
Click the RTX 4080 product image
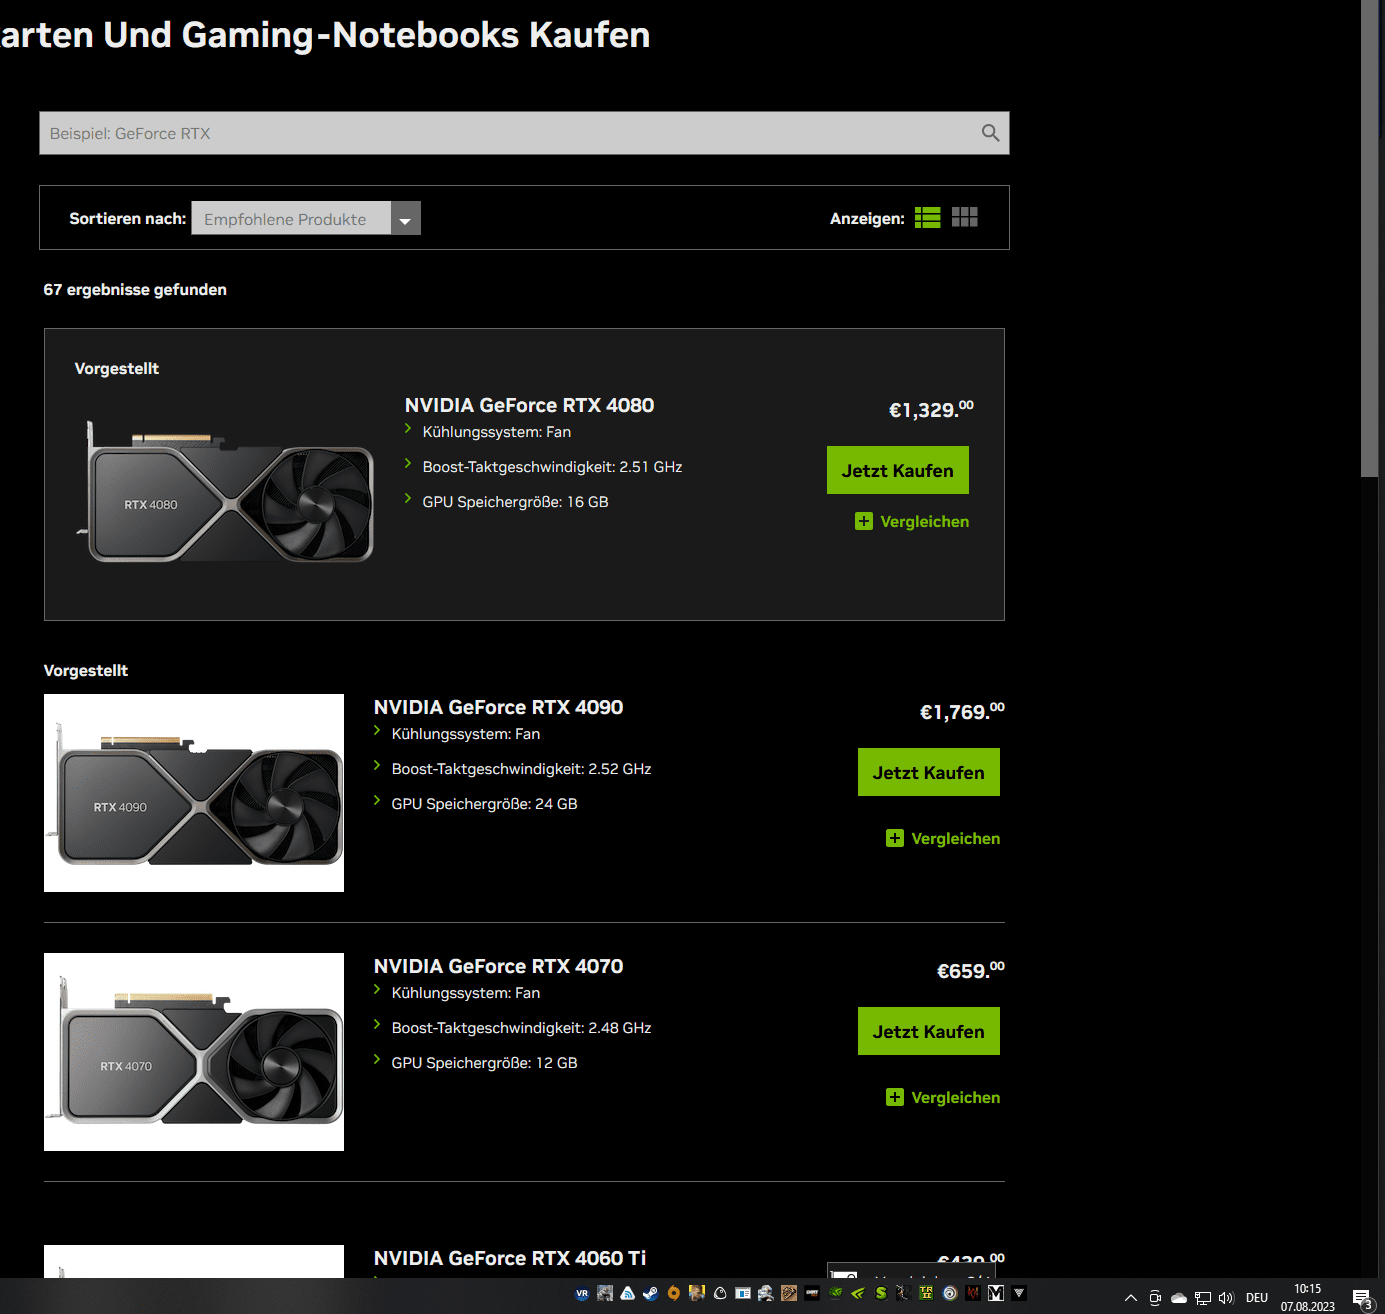click(x=226, y=494)
